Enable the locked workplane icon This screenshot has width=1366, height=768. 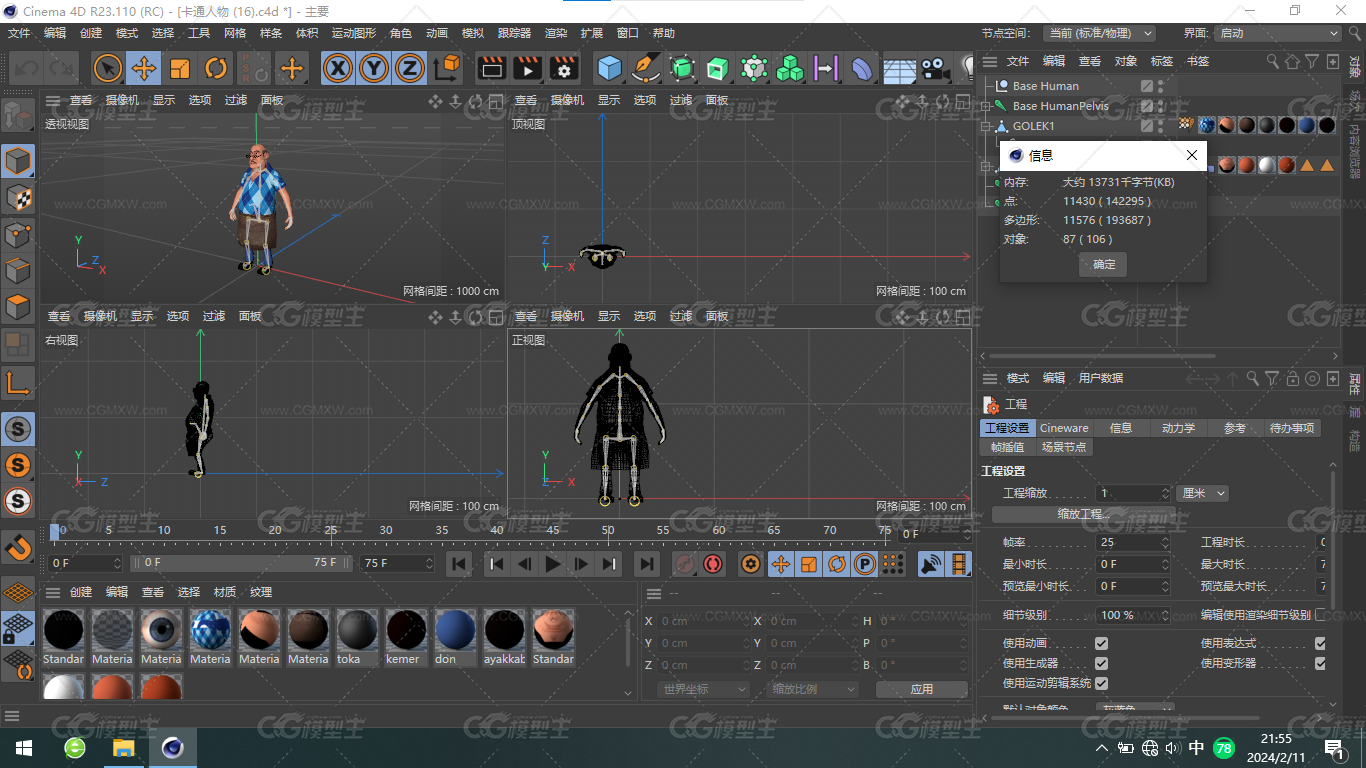tap(18, 628)
